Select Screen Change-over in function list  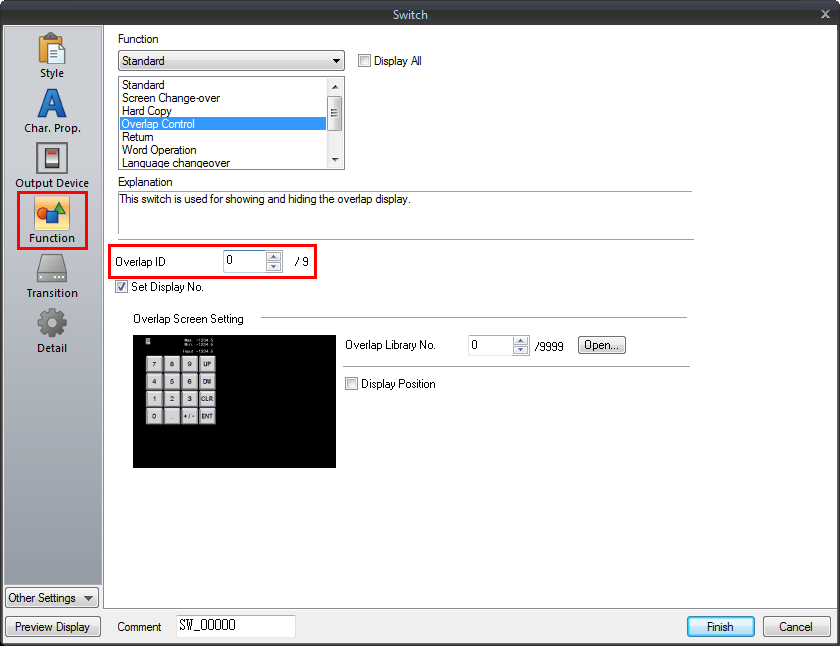(171, 98)
